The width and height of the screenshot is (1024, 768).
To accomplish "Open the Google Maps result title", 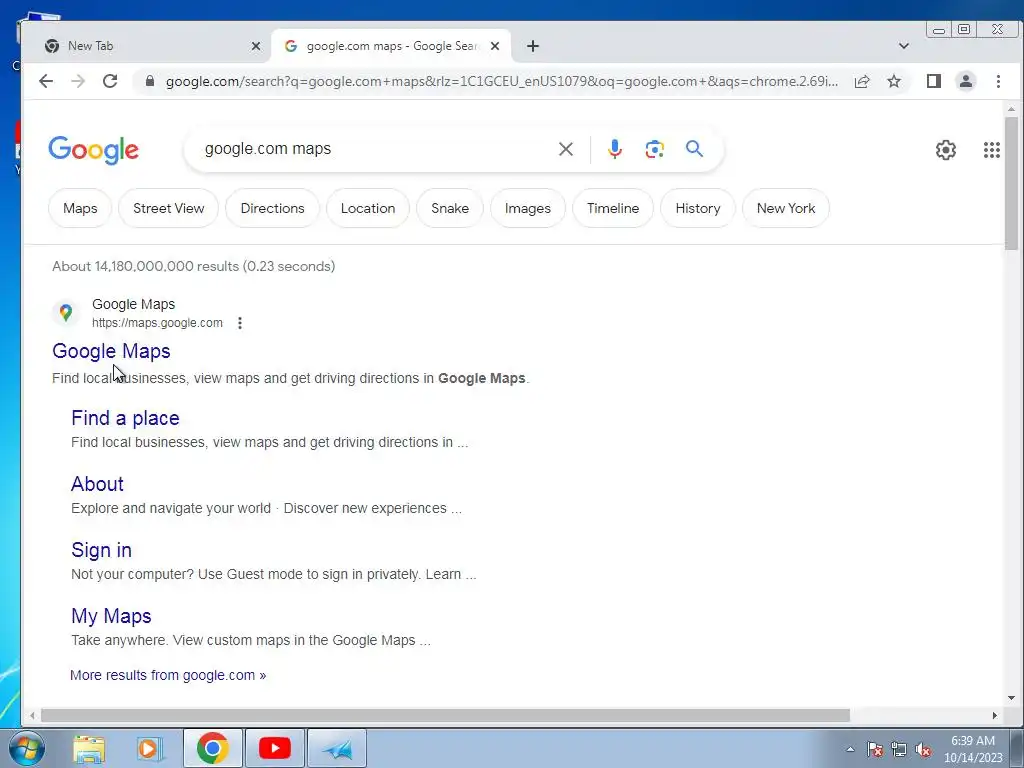I will click(x=111, y=351).
